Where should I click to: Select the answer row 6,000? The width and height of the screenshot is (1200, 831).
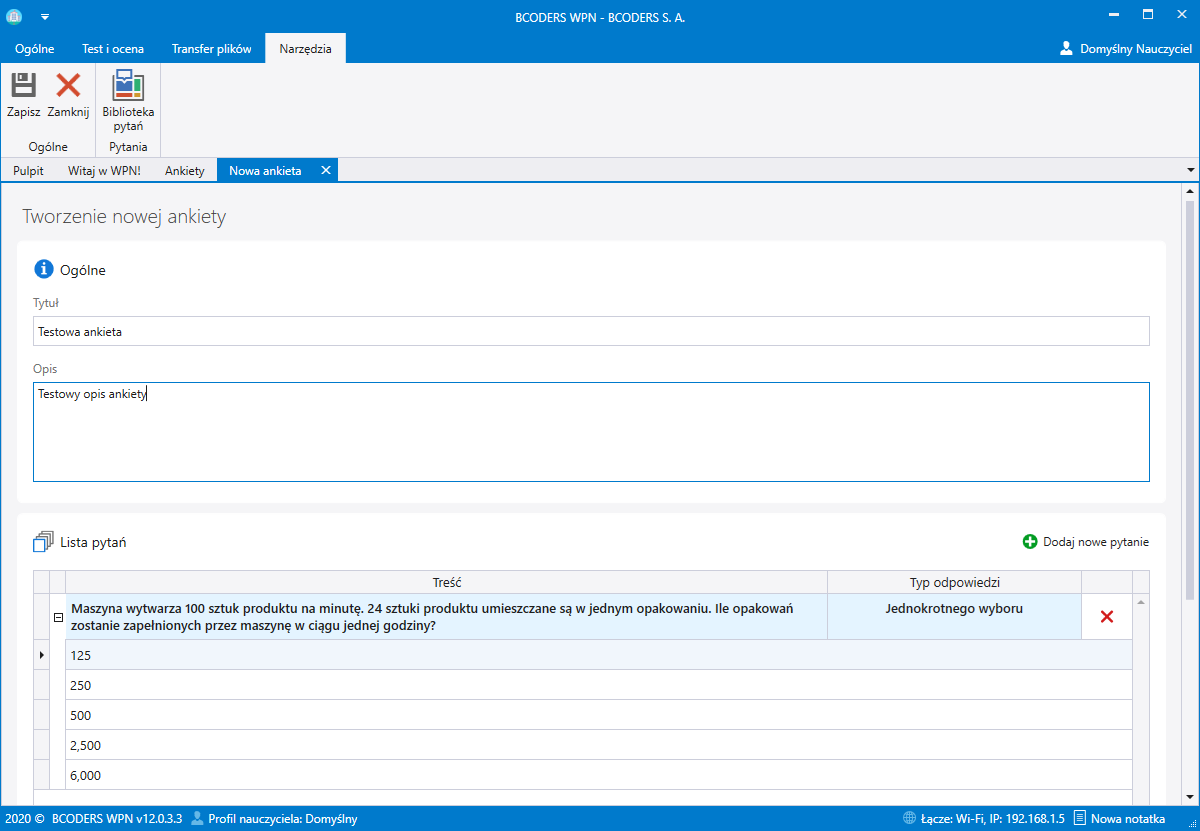pyautogui.click(x=599, y=775)
